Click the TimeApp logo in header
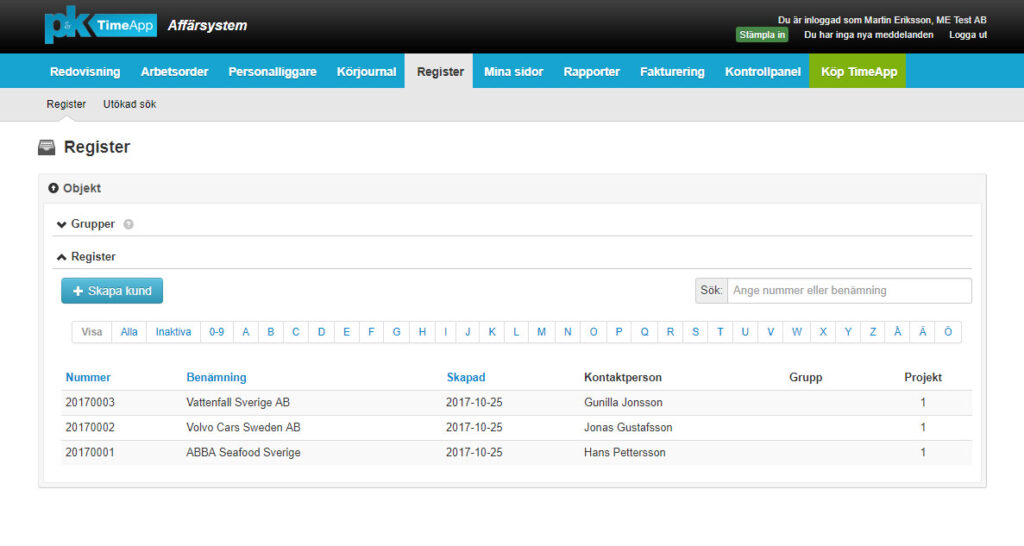The width and height of the screenshot is (1024, 546). (100, 26)
